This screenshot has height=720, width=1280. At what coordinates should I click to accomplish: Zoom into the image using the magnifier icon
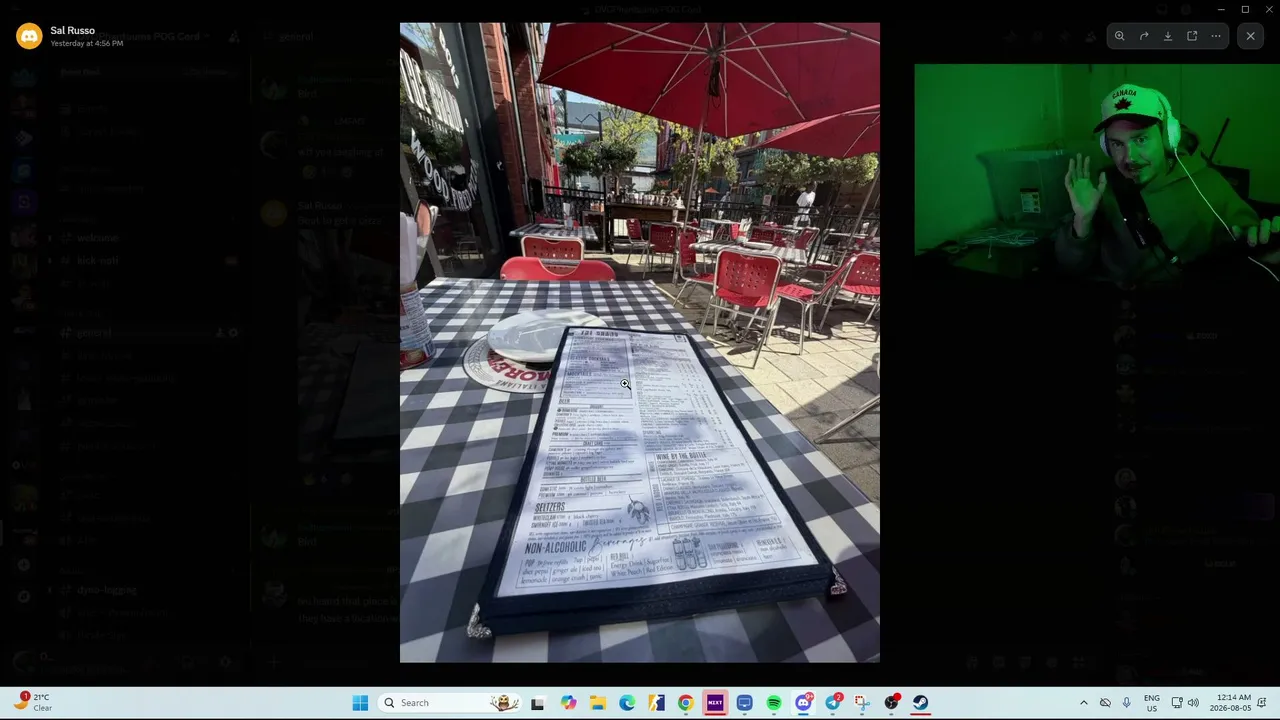(x=1120, y=36)
